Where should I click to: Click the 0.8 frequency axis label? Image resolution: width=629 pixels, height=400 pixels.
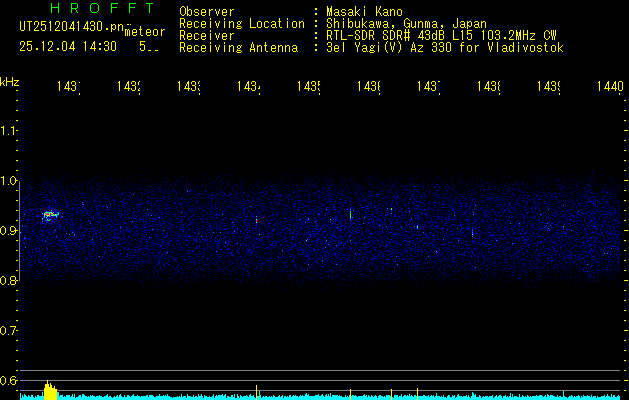point(9,281)
